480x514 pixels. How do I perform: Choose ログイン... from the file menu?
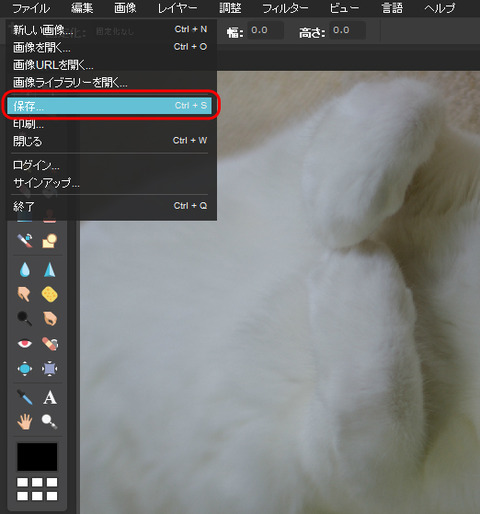click(110, 165)
